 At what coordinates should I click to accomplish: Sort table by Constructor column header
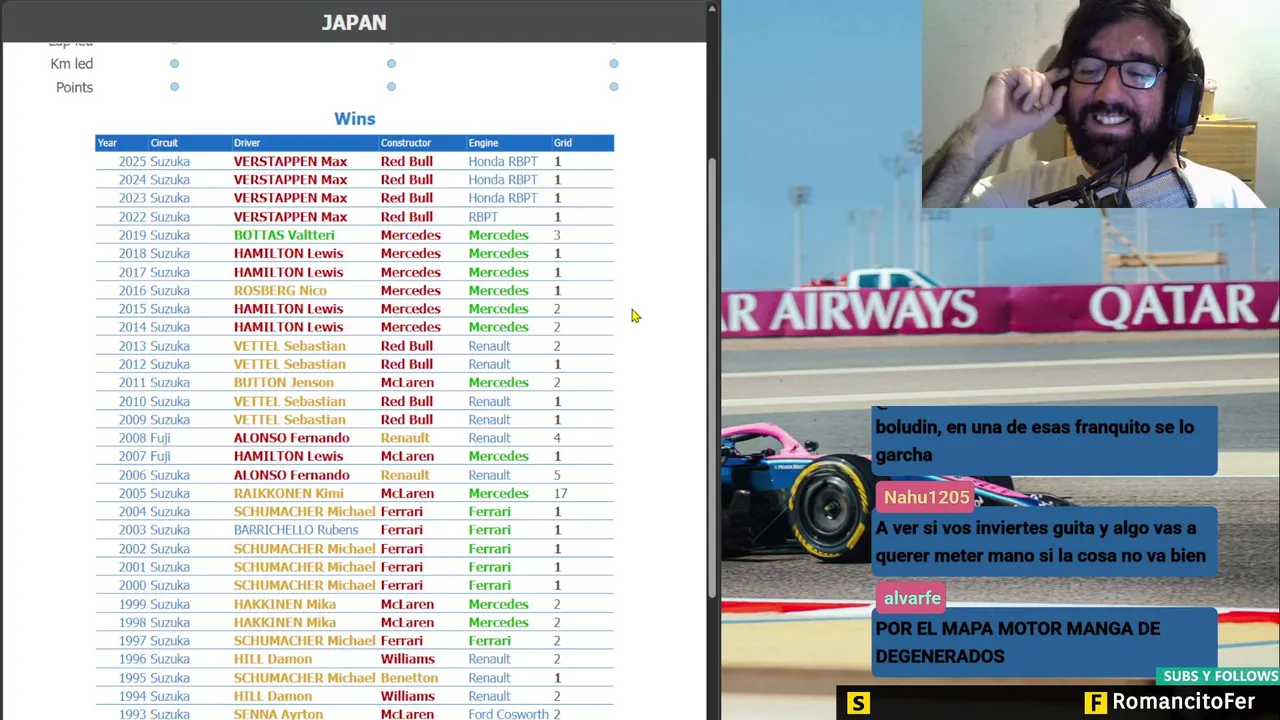(x=406, y=143)
